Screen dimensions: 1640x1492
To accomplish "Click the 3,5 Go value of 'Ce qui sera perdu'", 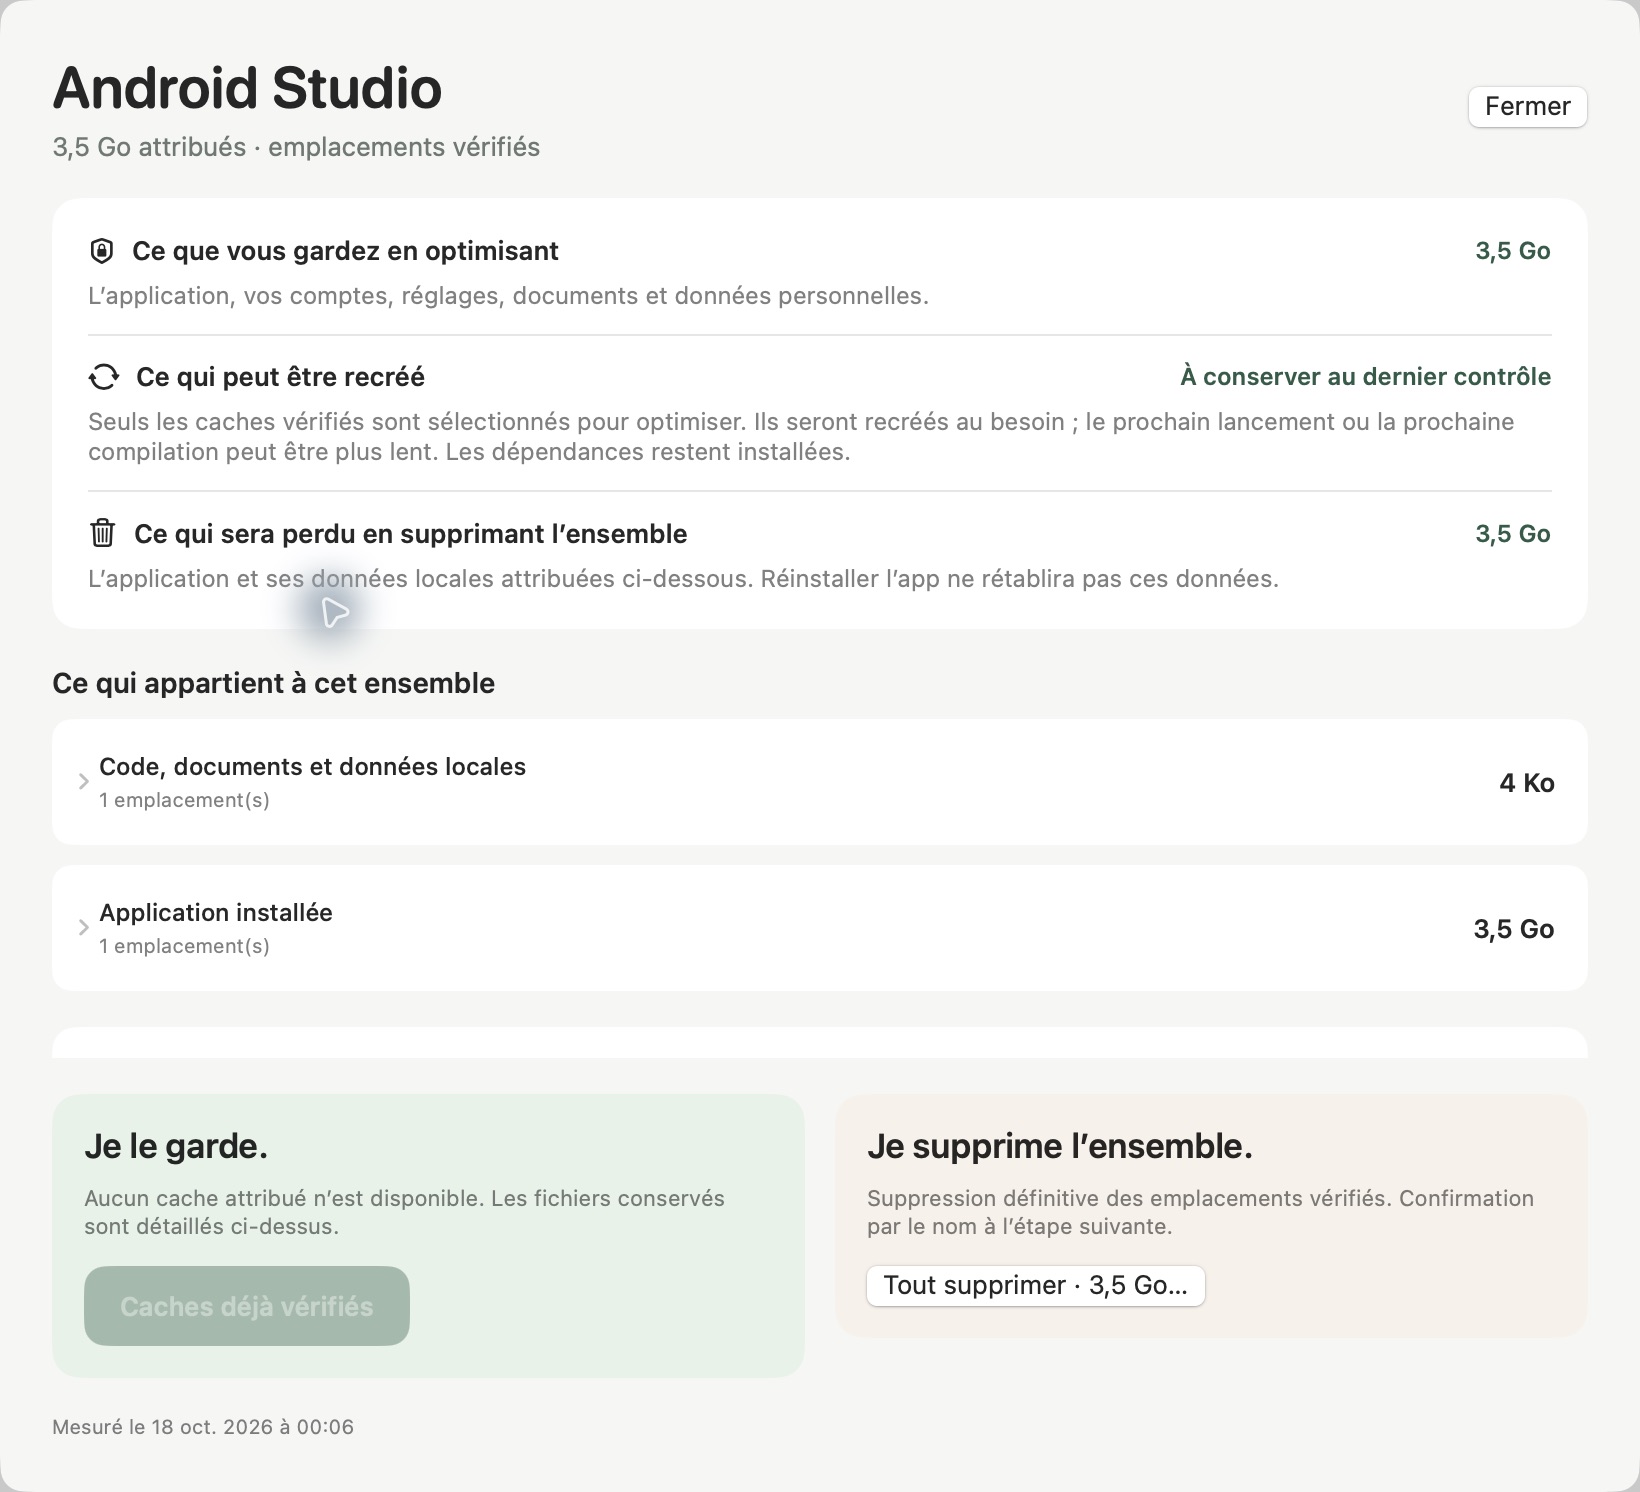I will coord(1513,534).
